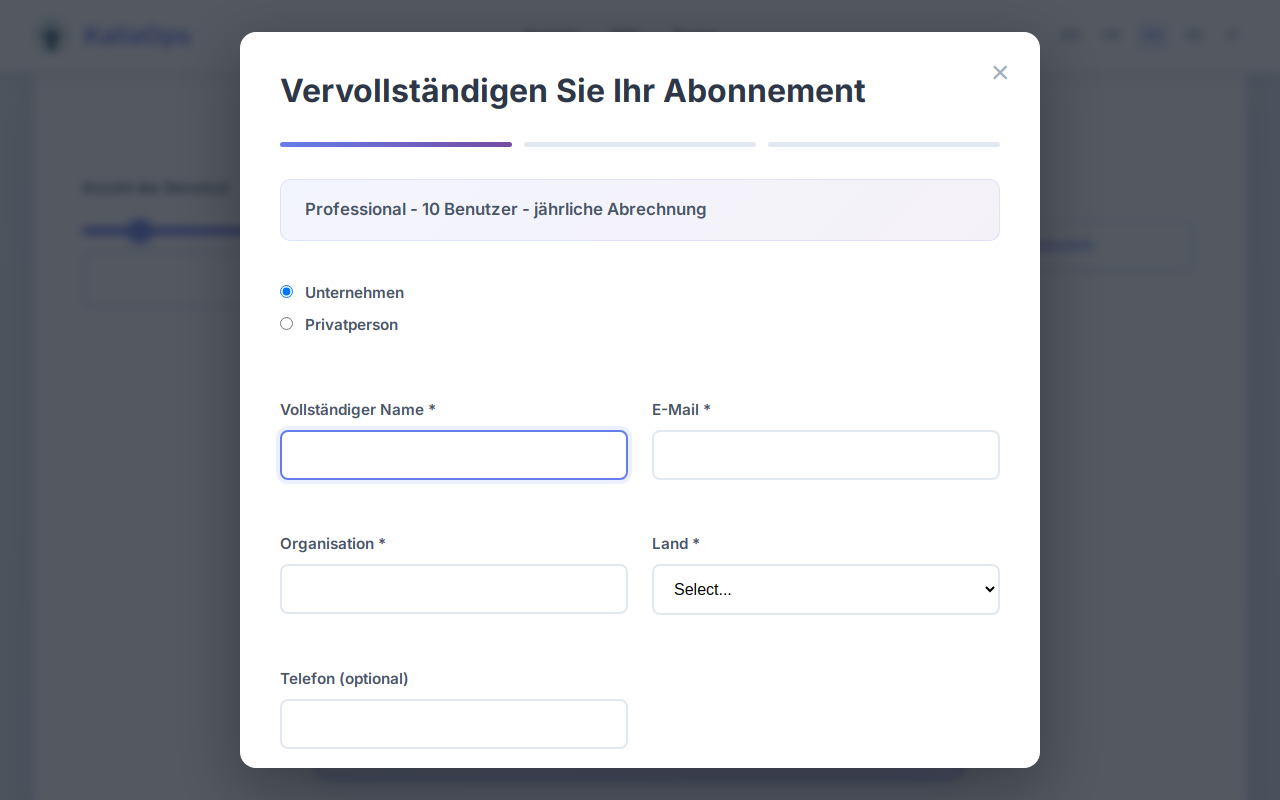Click the completed purple progress step
The width and height of the screenshot is (1280, 800).
pyautogui.click(x=396, y=144)
